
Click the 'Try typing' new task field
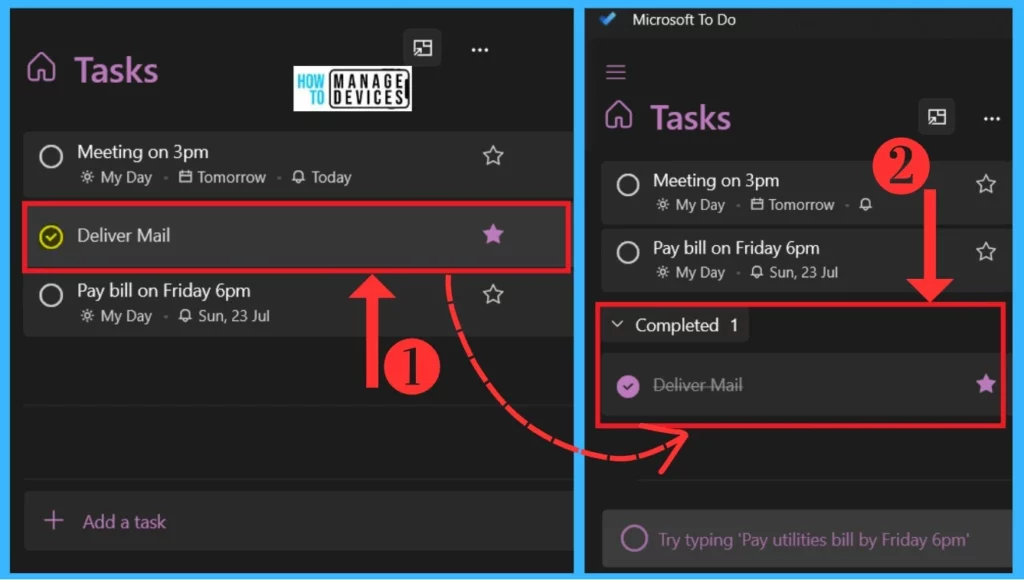coord(807,539)
